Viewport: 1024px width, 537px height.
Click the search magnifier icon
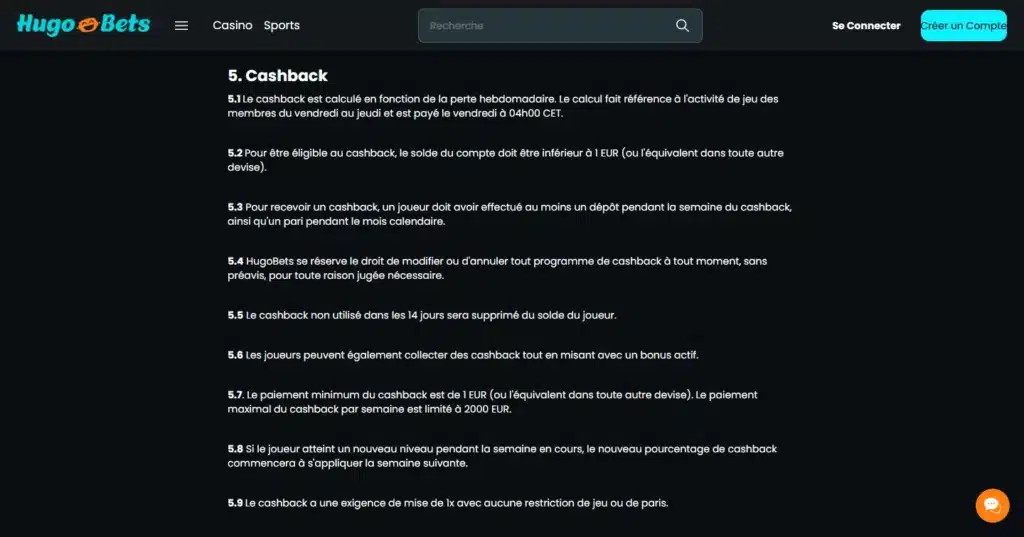[682, 26]
